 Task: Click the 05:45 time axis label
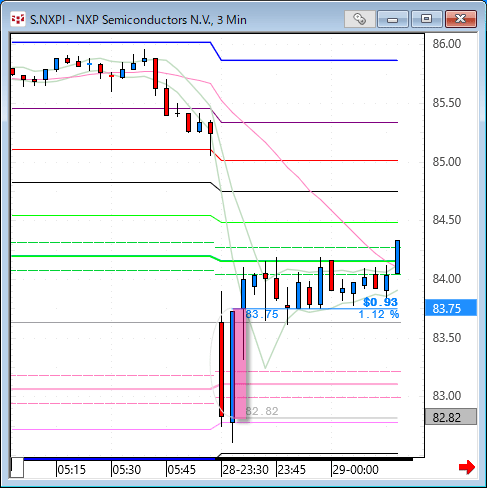click(182, 470)
